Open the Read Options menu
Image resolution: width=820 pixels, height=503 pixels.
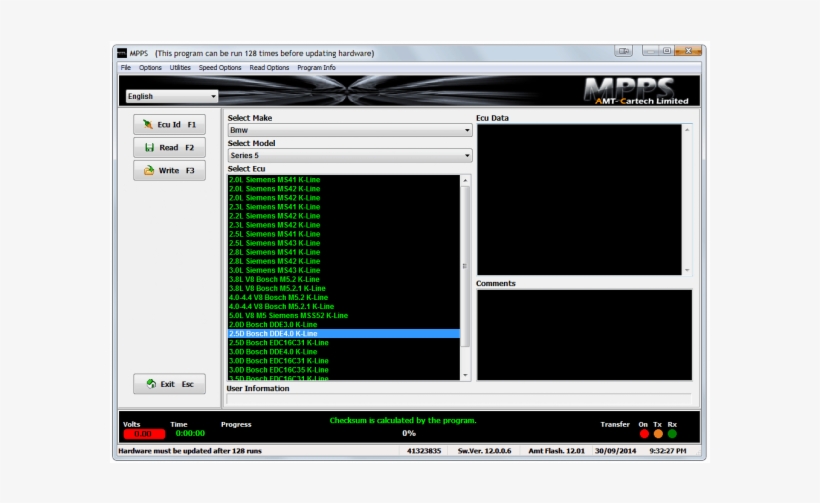[269, 68]
